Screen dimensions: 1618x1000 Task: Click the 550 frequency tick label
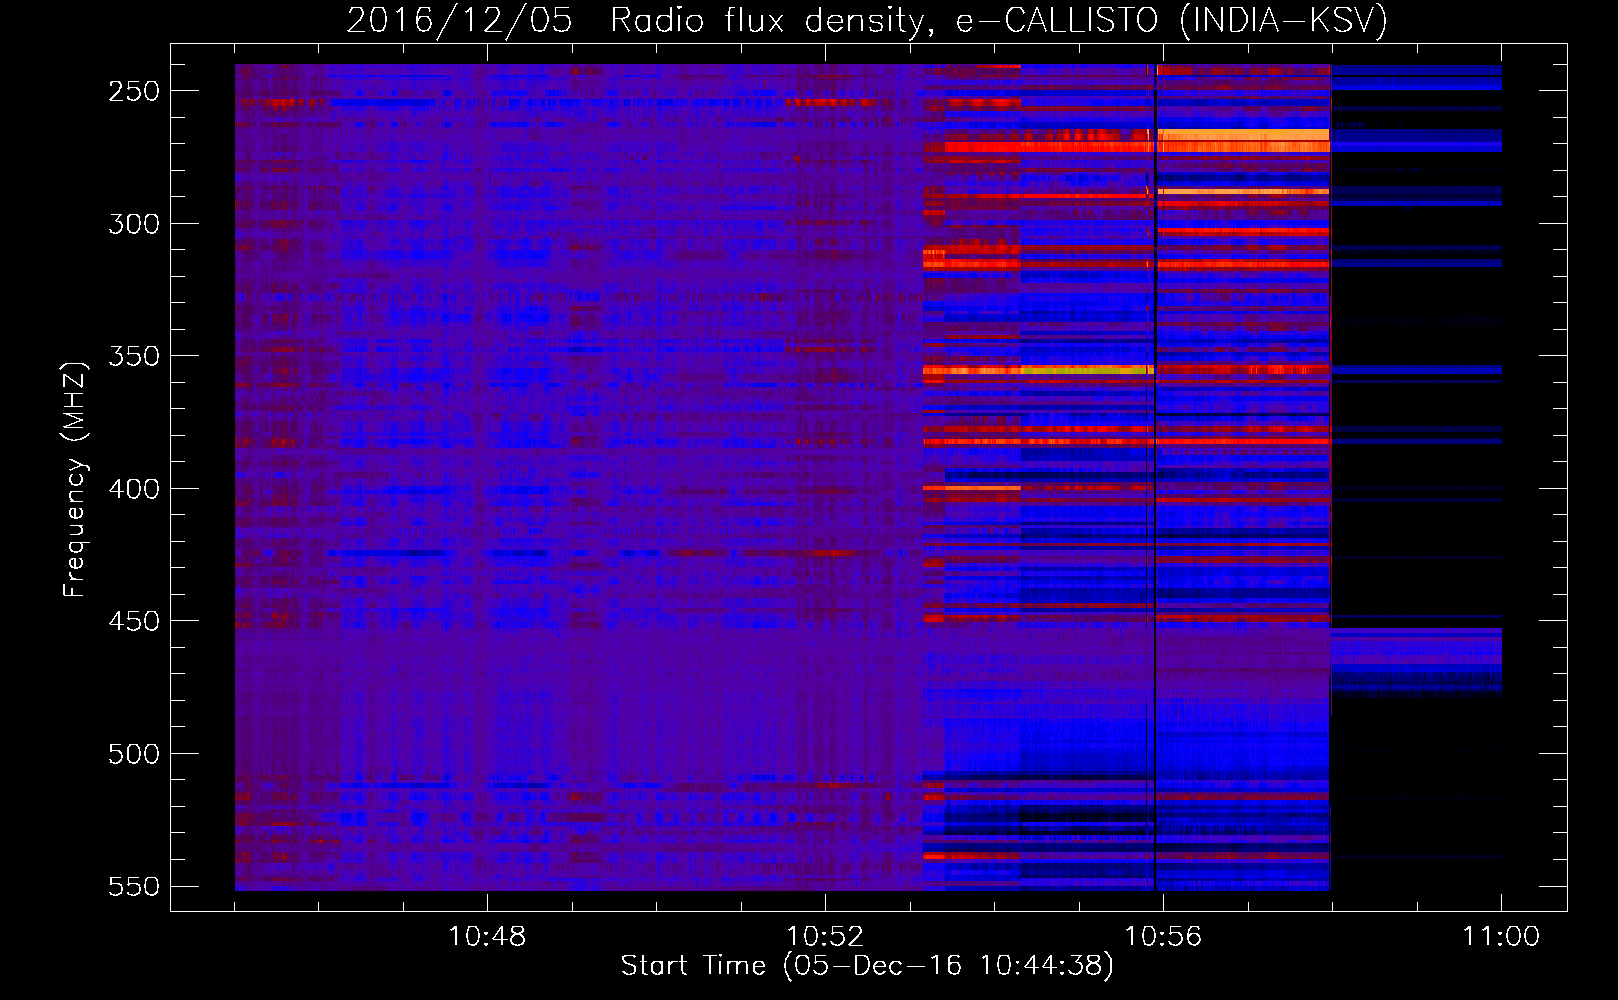click(134, 887)
